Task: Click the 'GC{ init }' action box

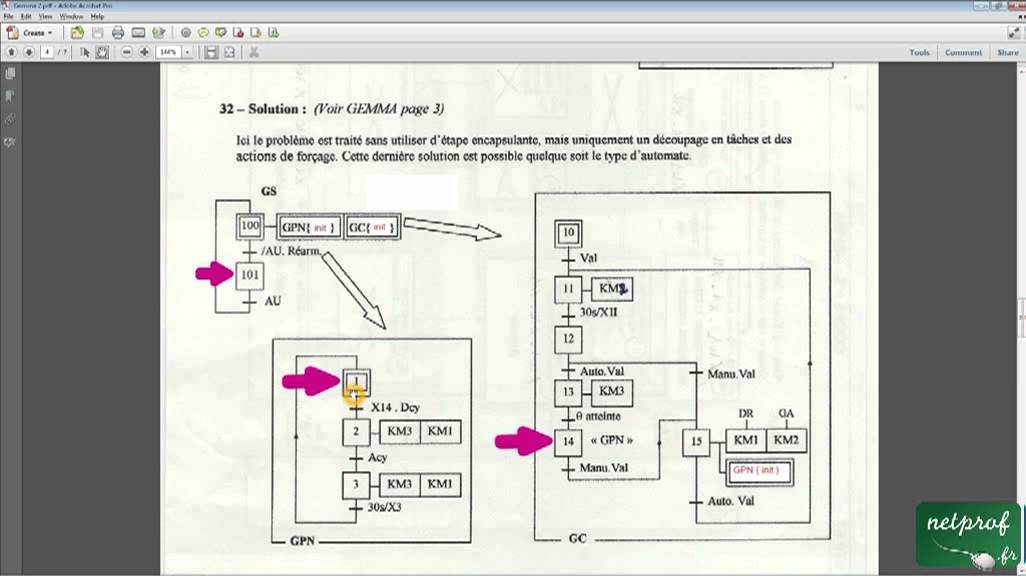Action: pos(372,227)
